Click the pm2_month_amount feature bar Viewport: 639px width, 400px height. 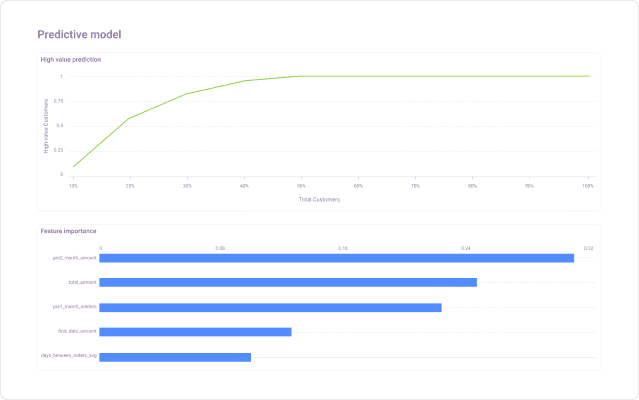pyautogui.click(x=336, y=258)
